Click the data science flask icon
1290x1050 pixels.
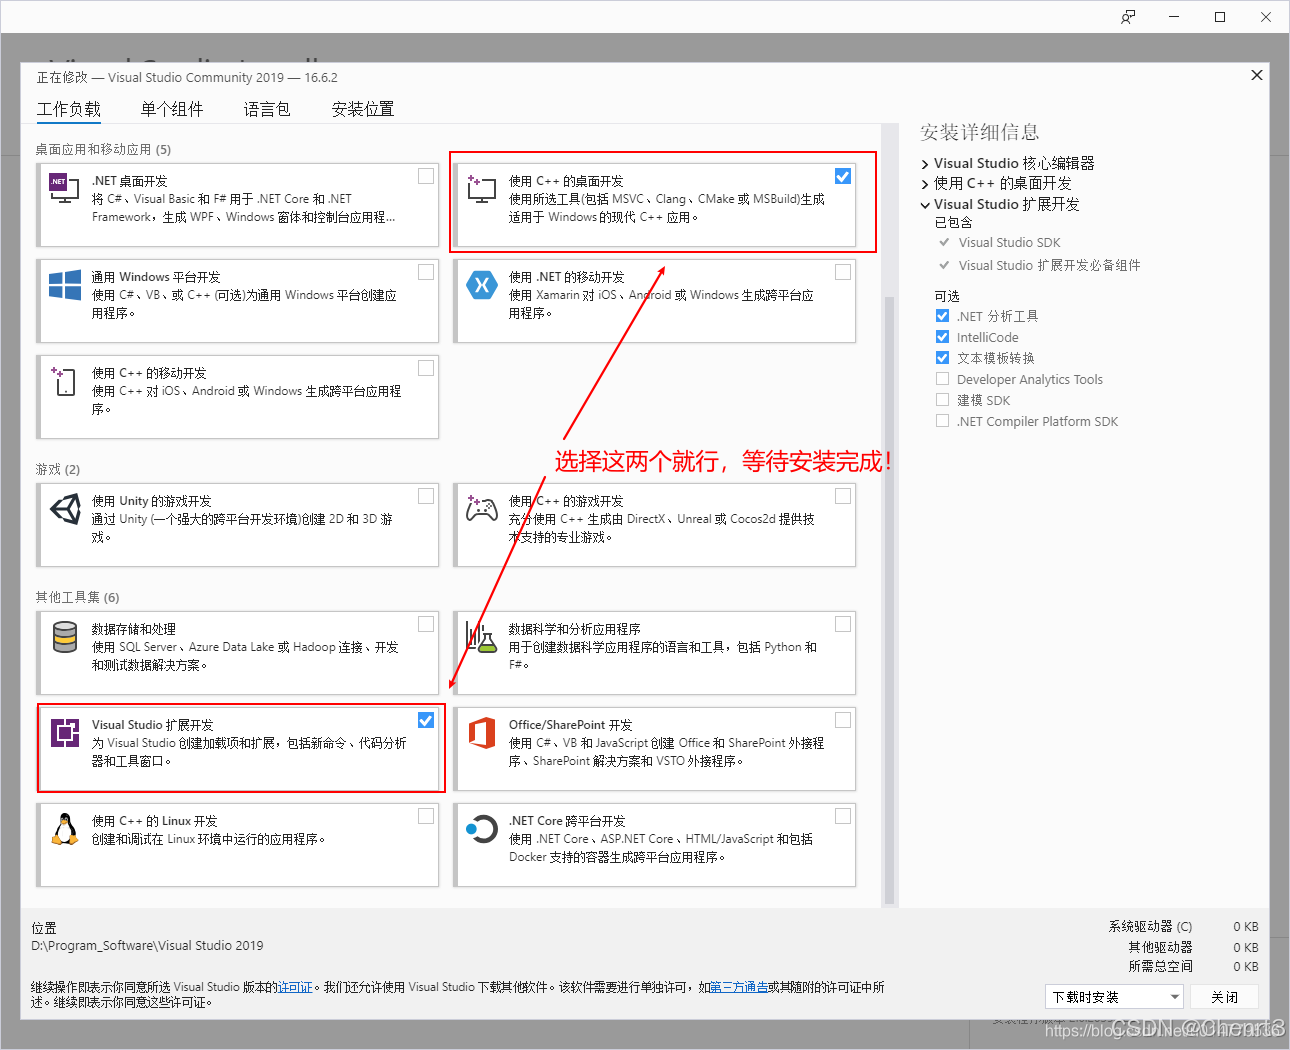click(x=481, y=638)
